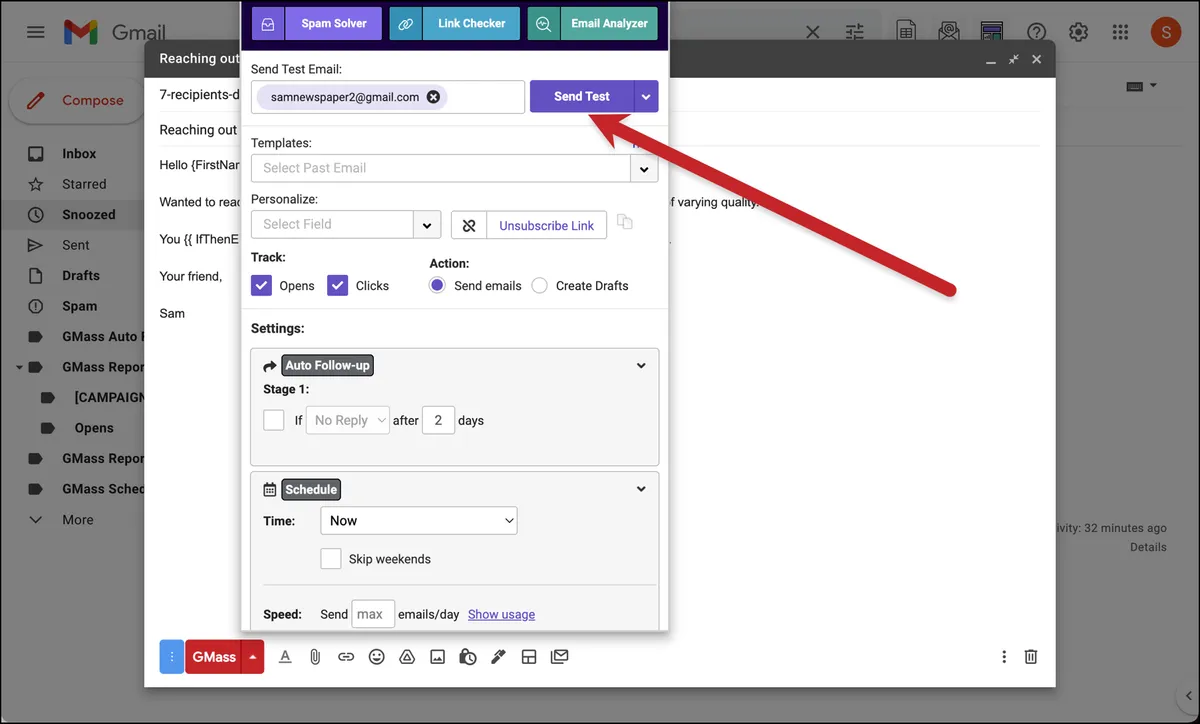Insert a link in the email
Screen dimensions: 1200x724
coord(346,657)
